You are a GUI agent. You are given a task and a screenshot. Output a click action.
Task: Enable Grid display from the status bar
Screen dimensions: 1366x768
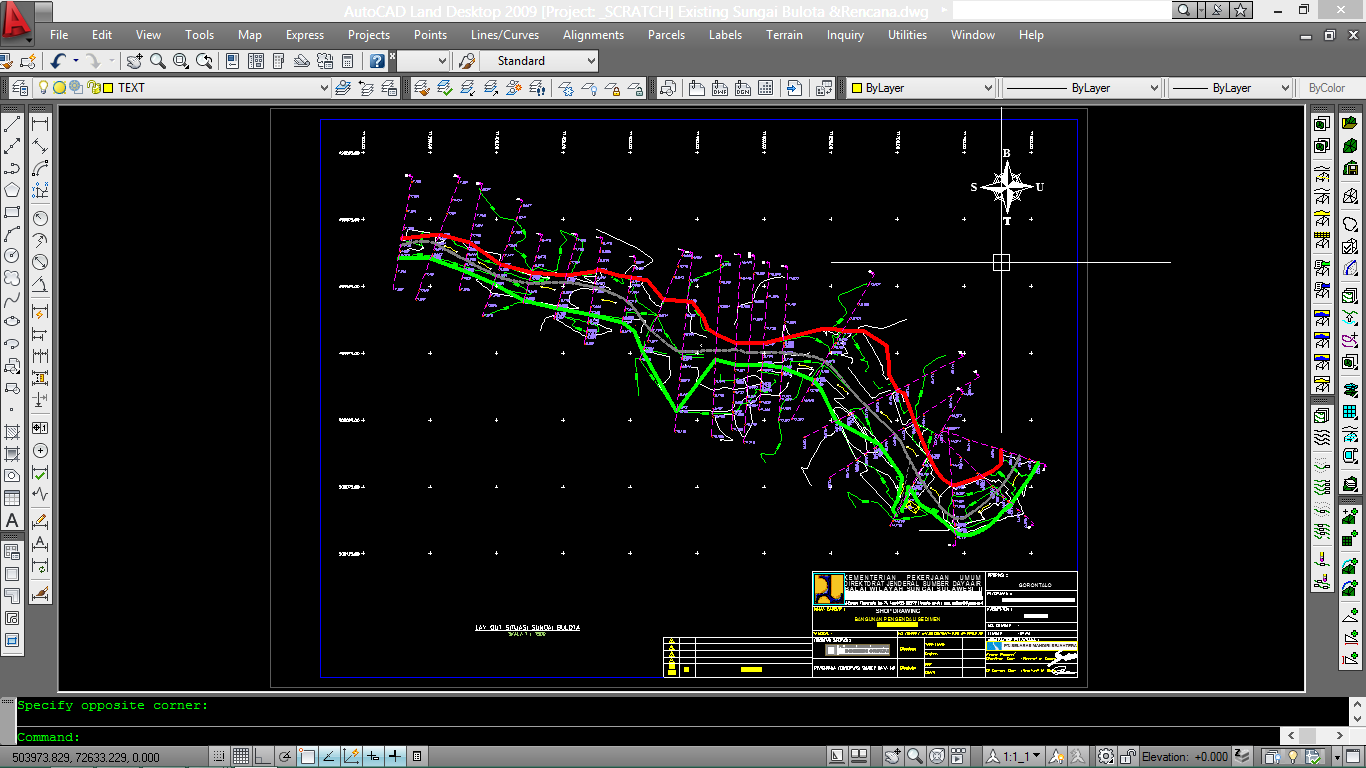coord(241,757)
